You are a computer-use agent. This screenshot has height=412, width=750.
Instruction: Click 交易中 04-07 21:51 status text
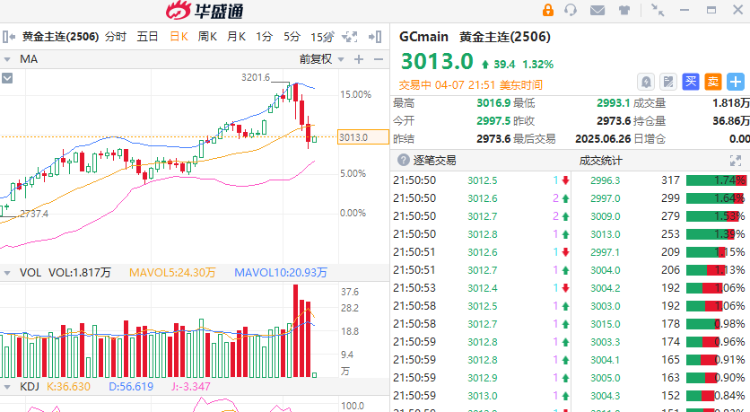point(471,85)
